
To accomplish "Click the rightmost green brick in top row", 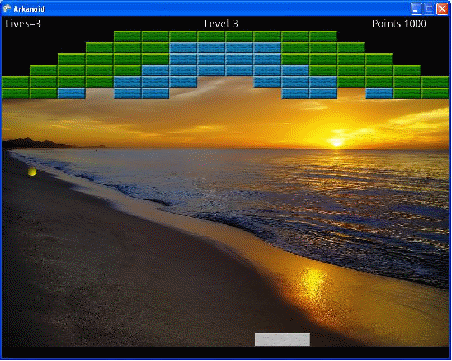I will pos(323,36).
